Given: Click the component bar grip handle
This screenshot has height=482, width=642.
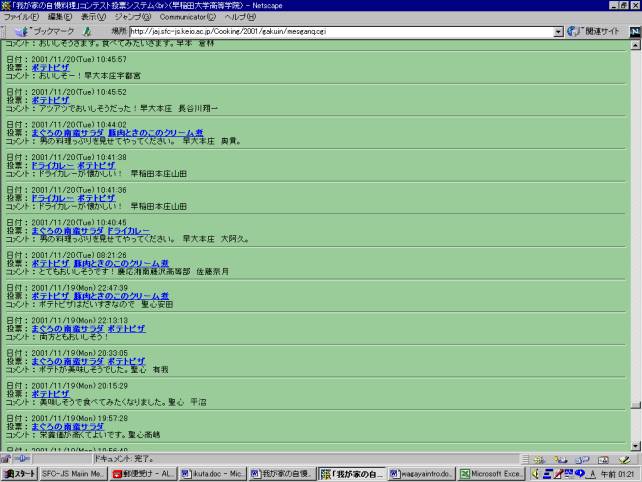Looking at the screenshot, I should coord(525,459).
